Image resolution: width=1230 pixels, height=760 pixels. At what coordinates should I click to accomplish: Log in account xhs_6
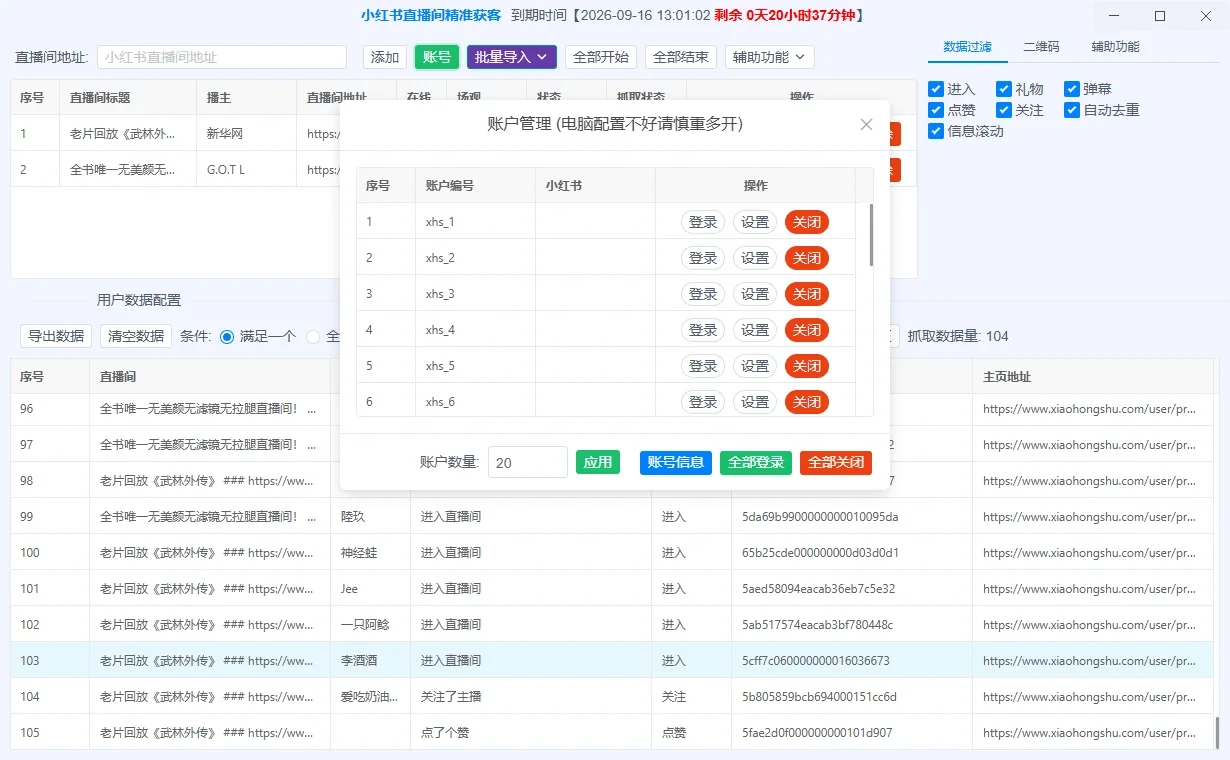703,402
